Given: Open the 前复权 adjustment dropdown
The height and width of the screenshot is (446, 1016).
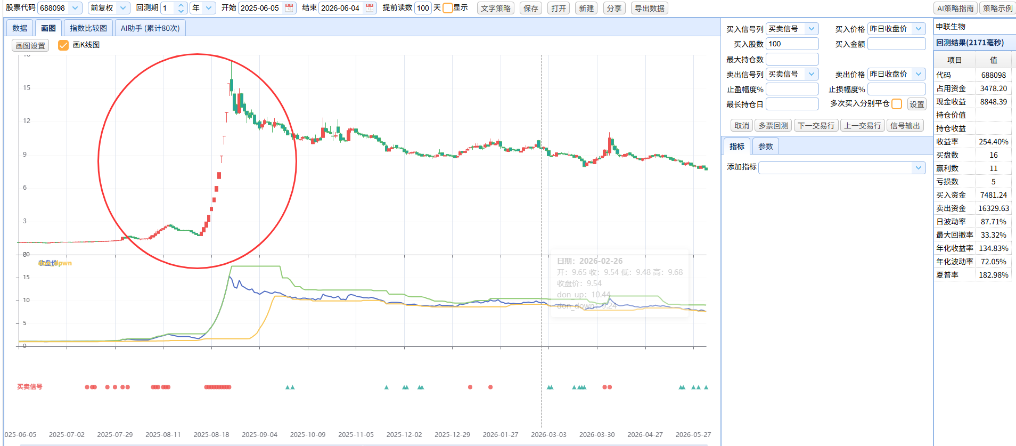Looking at the screenshot, I should 124,8.
